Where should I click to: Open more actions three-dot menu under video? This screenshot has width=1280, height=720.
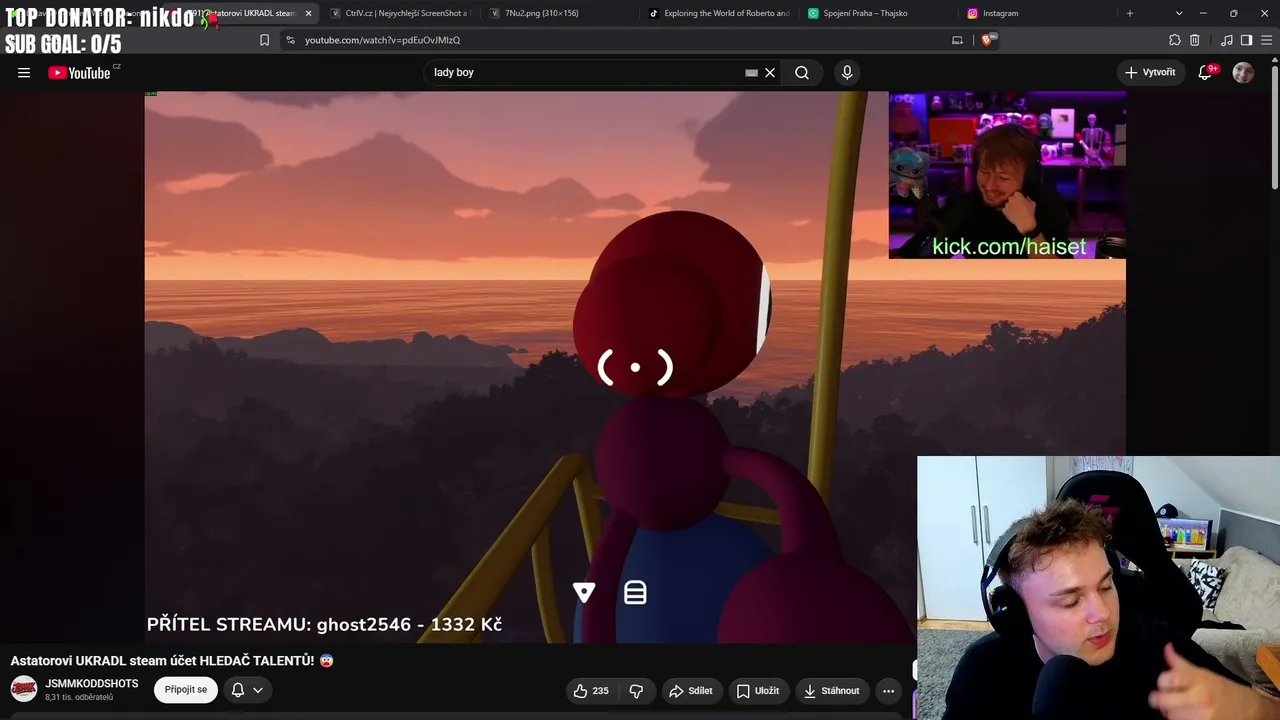click(888, 691)
